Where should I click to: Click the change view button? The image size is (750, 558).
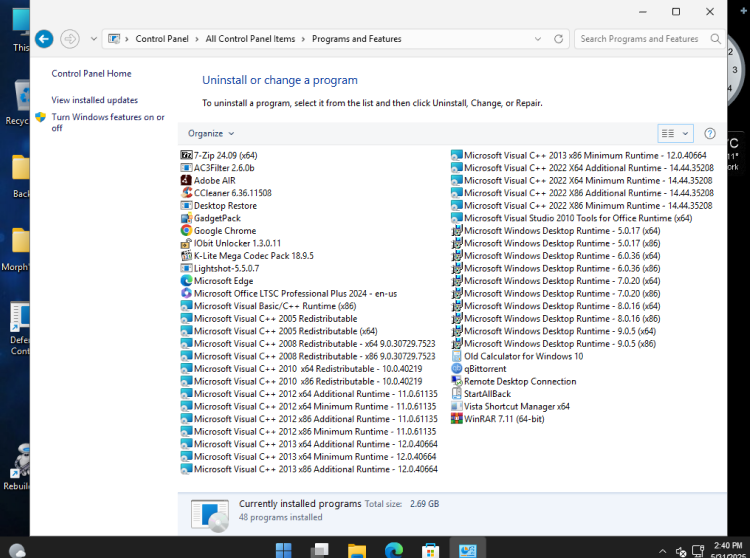click(668, 133)
